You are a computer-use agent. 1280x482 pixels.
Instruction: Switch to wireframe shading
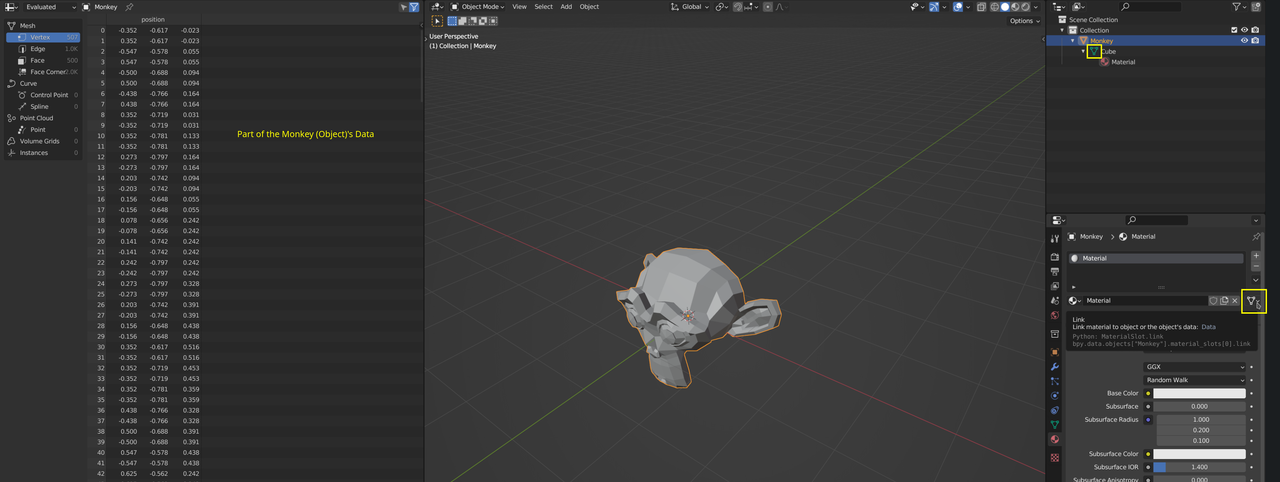995,6
